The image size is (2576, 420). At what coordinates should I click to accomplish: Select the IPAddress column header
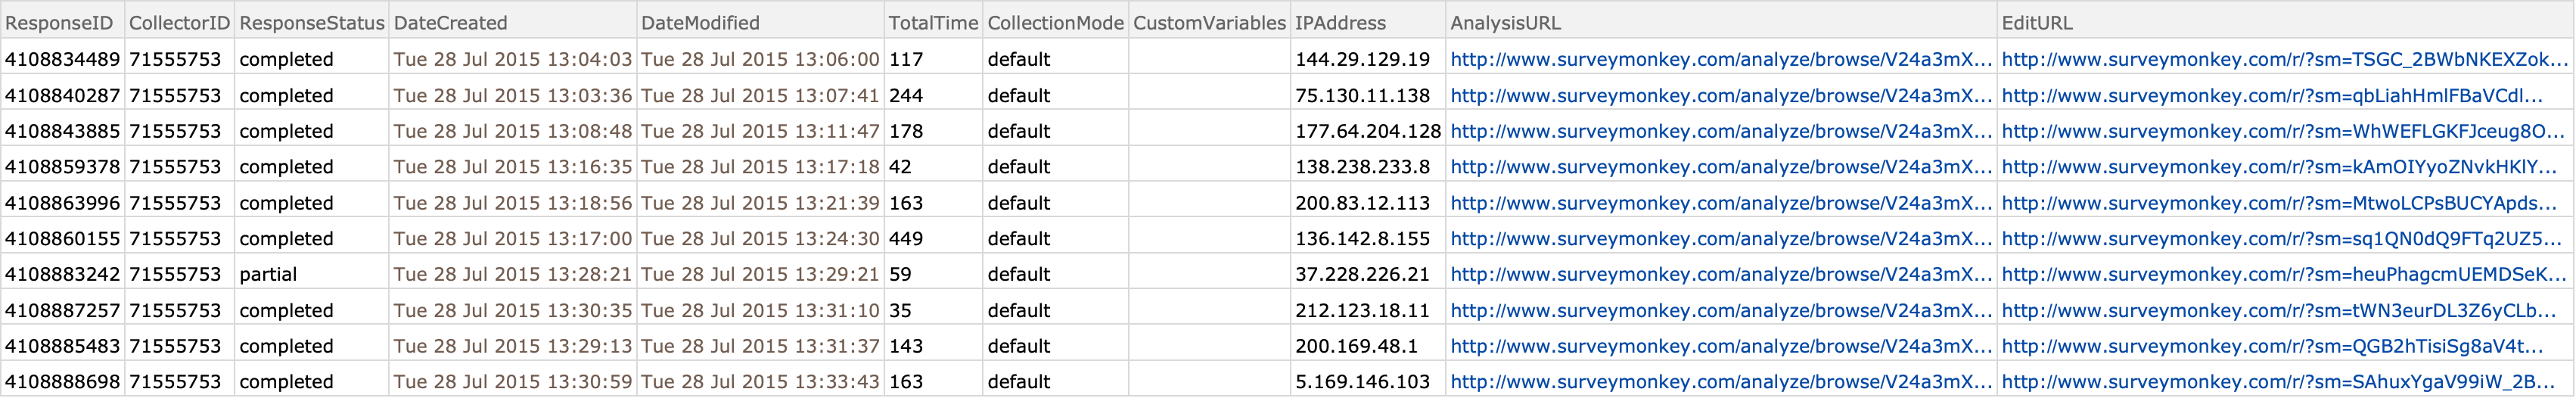[1367, 22]
